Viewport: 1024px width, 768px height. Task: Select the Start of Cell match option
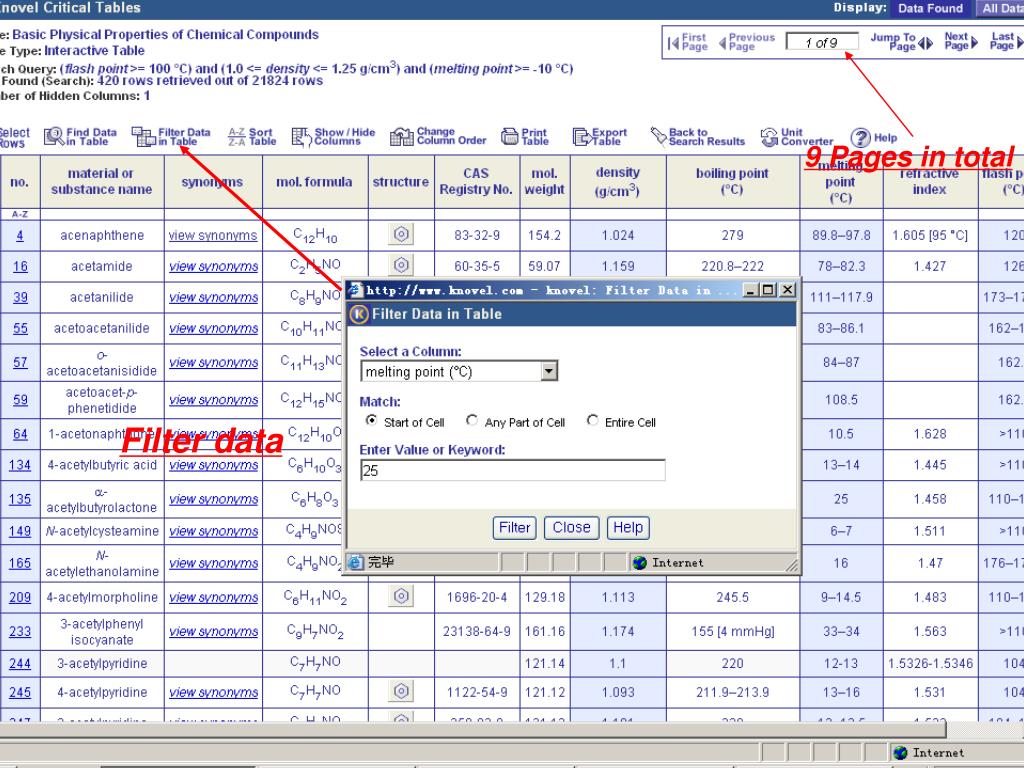(371, 421)
